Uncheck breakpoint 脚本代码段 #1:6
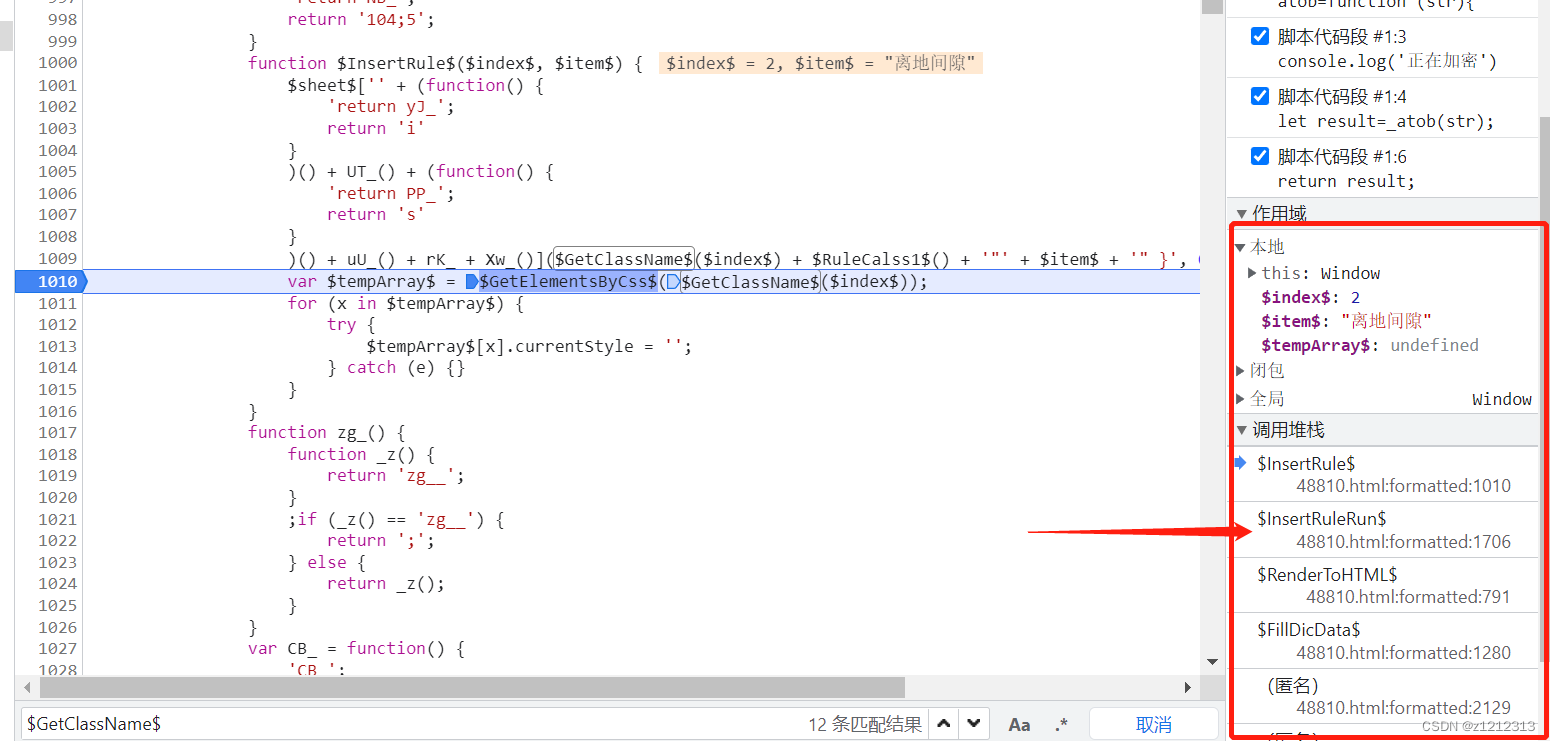 pyautogui.click(x=1260, y=157)
